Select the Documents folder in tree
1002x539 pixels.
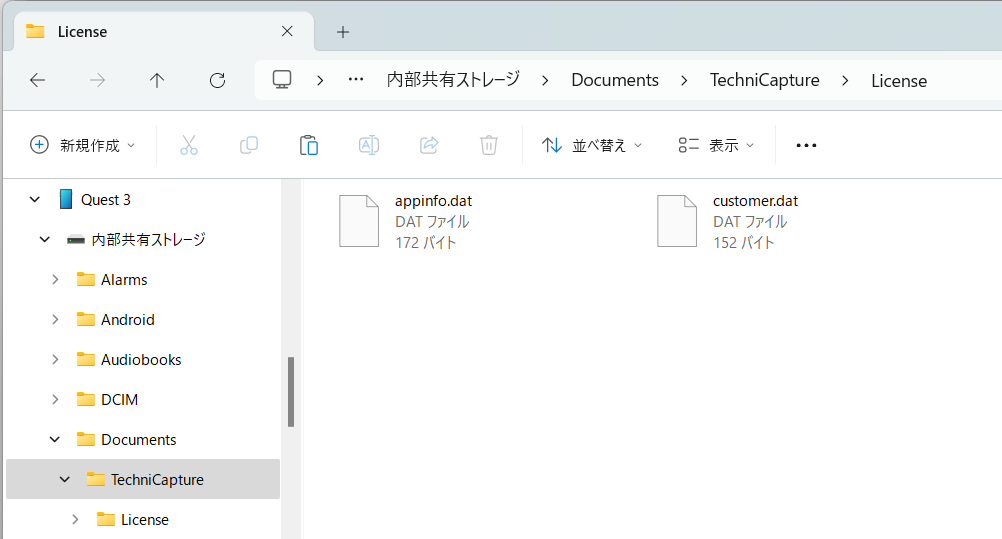tap(139, 439)
